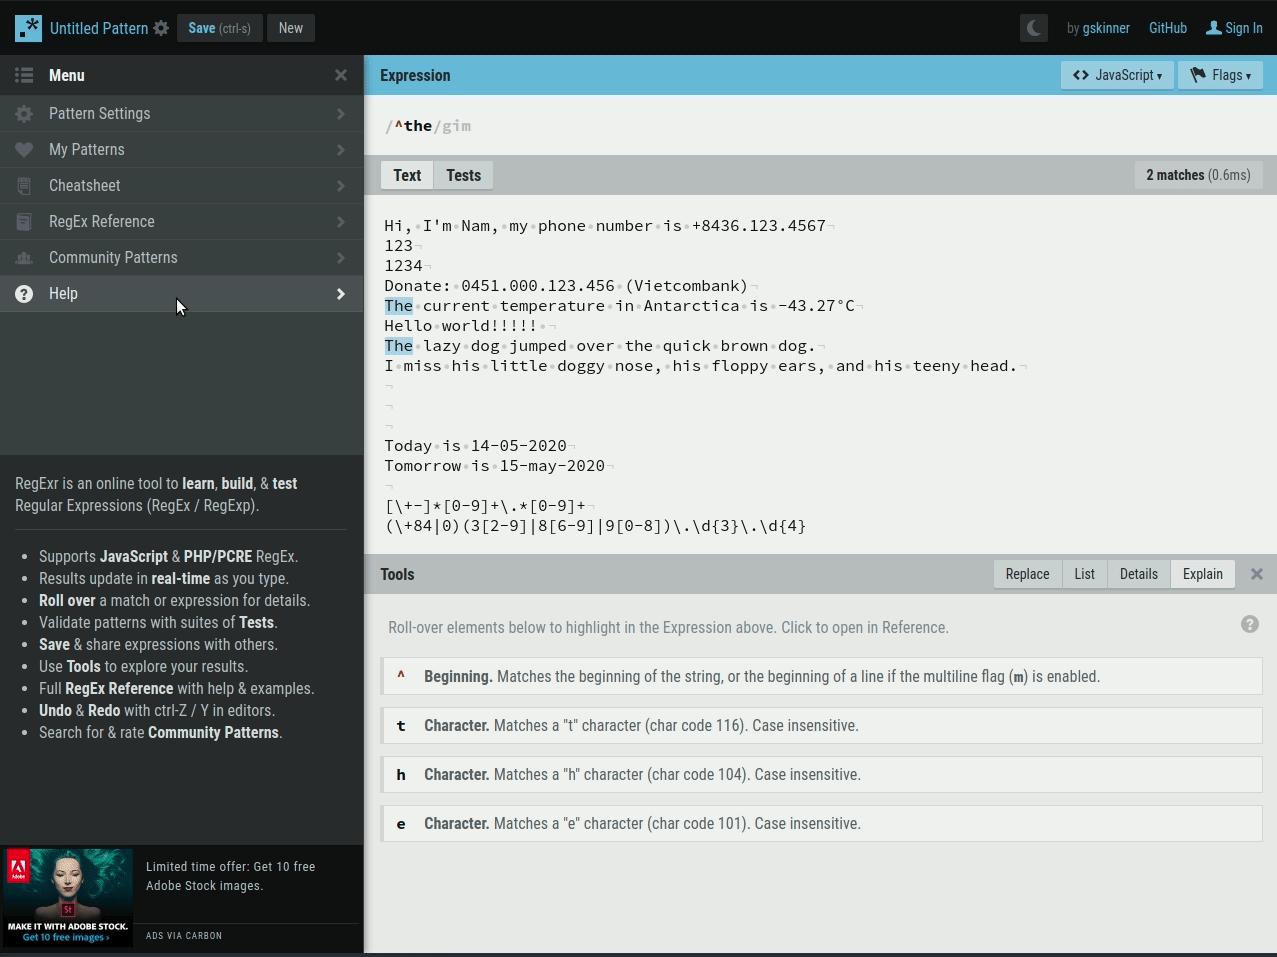Open the Flags dropdown
1277x957 pixels.
(x=1220, y=75)
